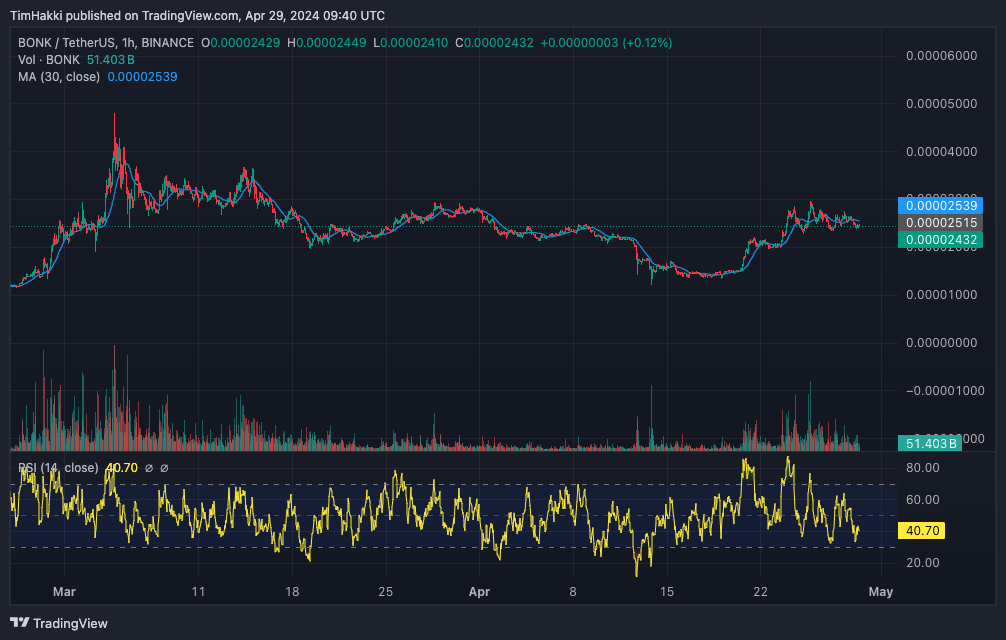Click the BONK / TetherUS symbol title
Image resolution: width=1006 pixels, height=640 pixels.
(106, 43)
